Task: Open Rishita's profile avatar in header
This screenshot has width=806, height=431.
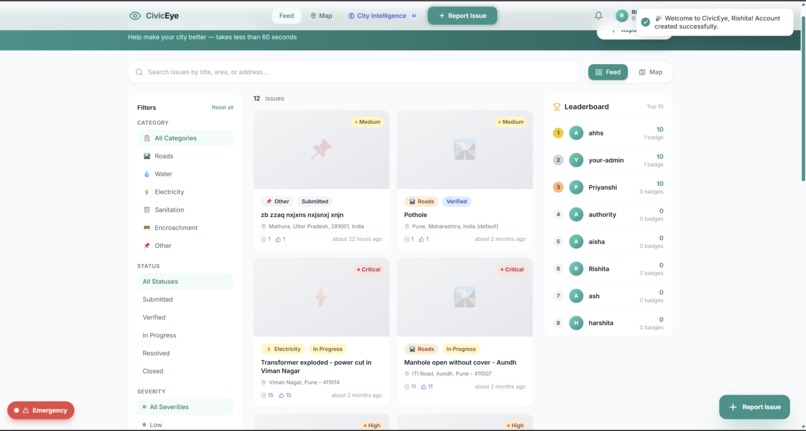Action: (x=621, y=16)
